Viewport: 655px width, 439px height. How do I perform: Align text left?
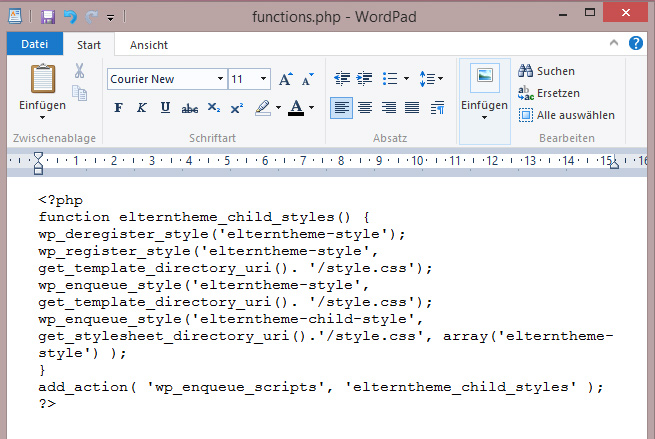pos(341,108)
